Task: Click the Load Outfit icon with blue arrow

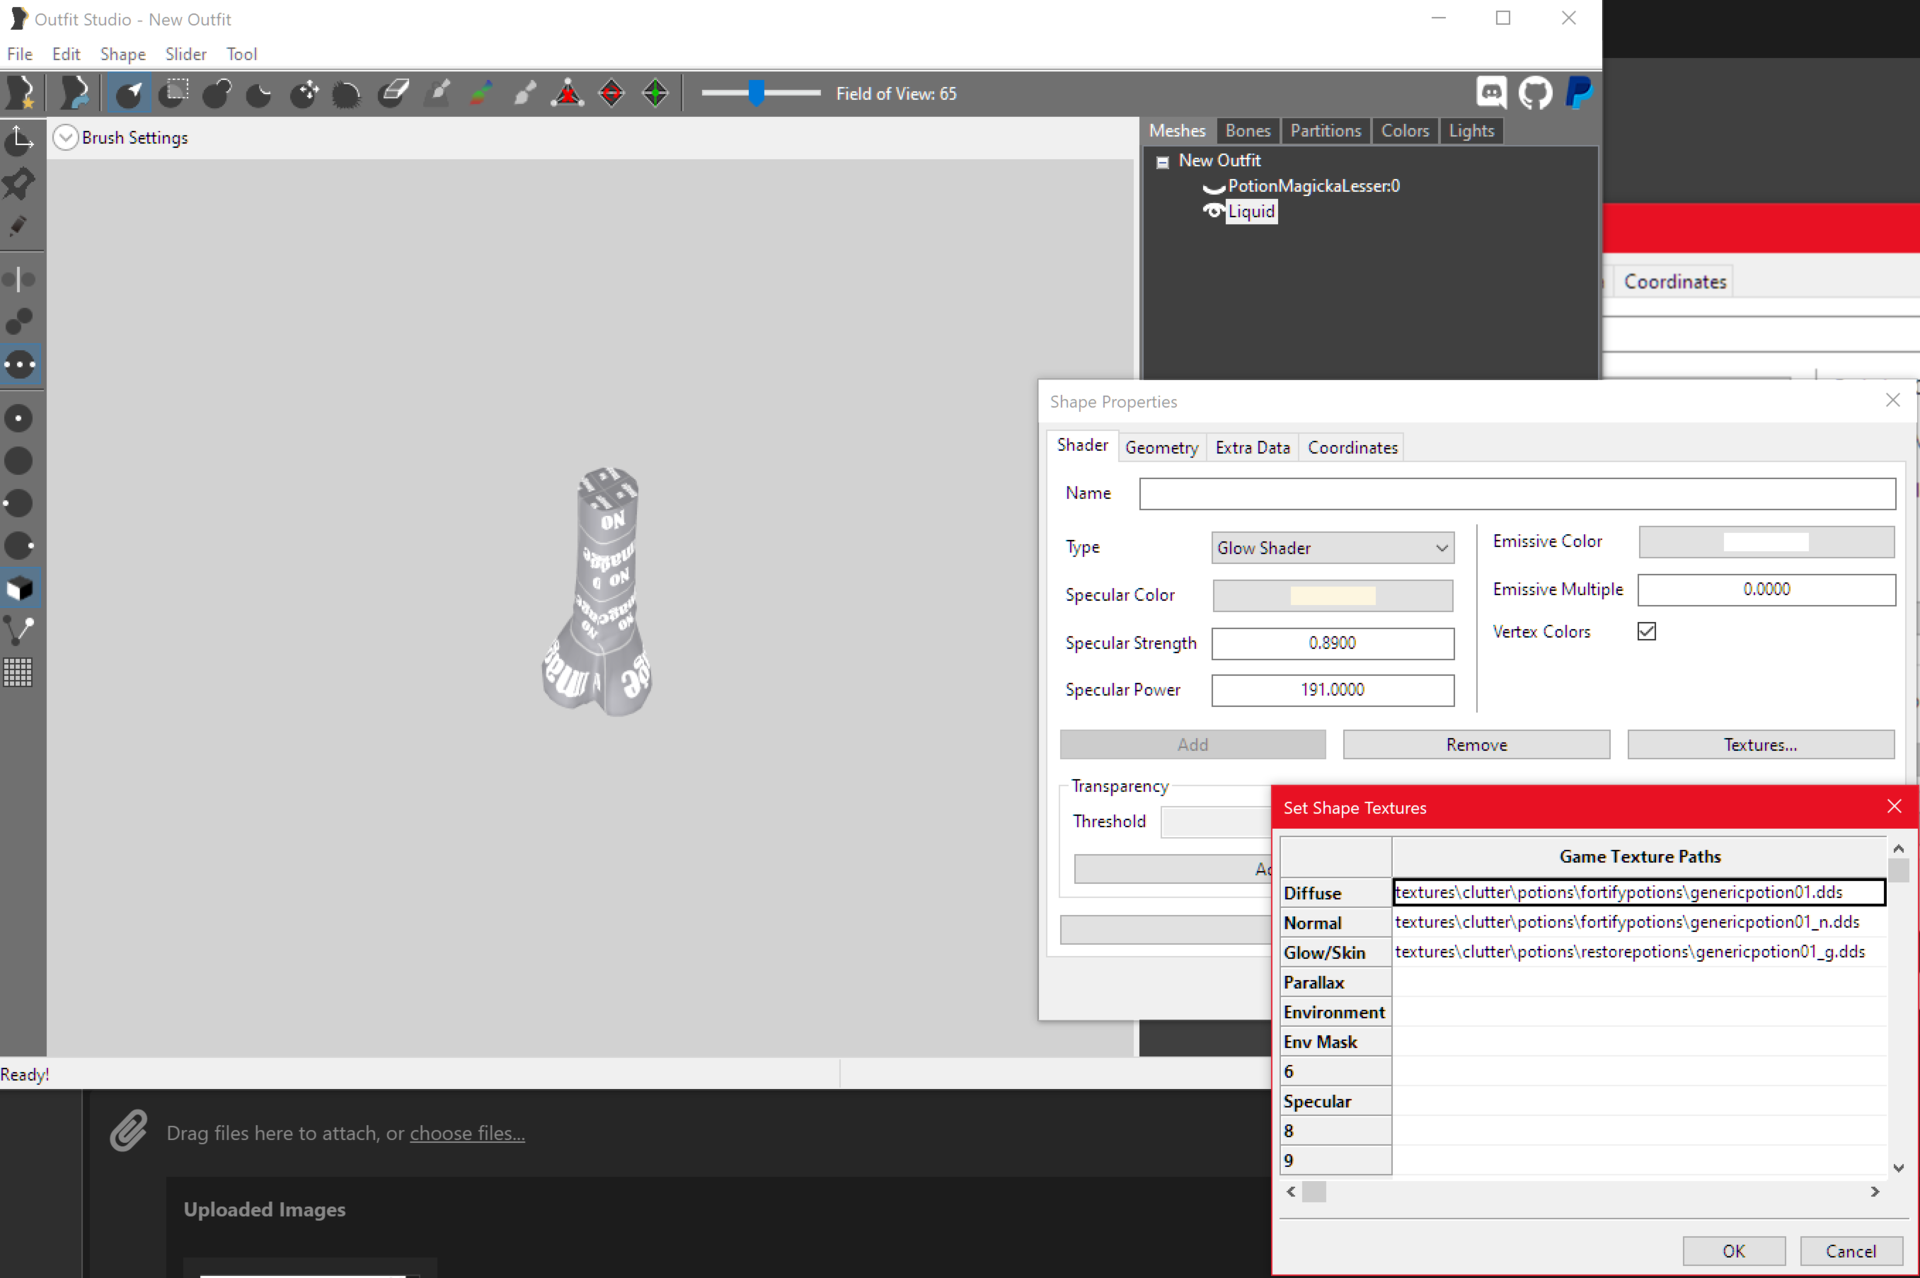Action: pyautogui.click(x=74, y=93)
